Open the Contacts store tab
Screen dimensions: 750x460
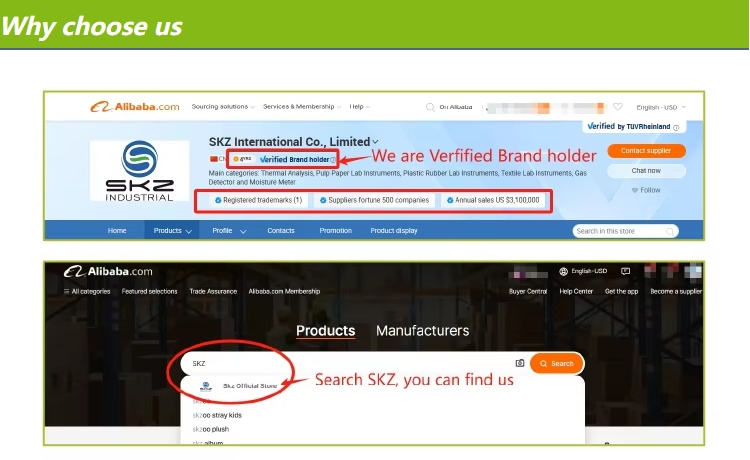pos(281,230)
